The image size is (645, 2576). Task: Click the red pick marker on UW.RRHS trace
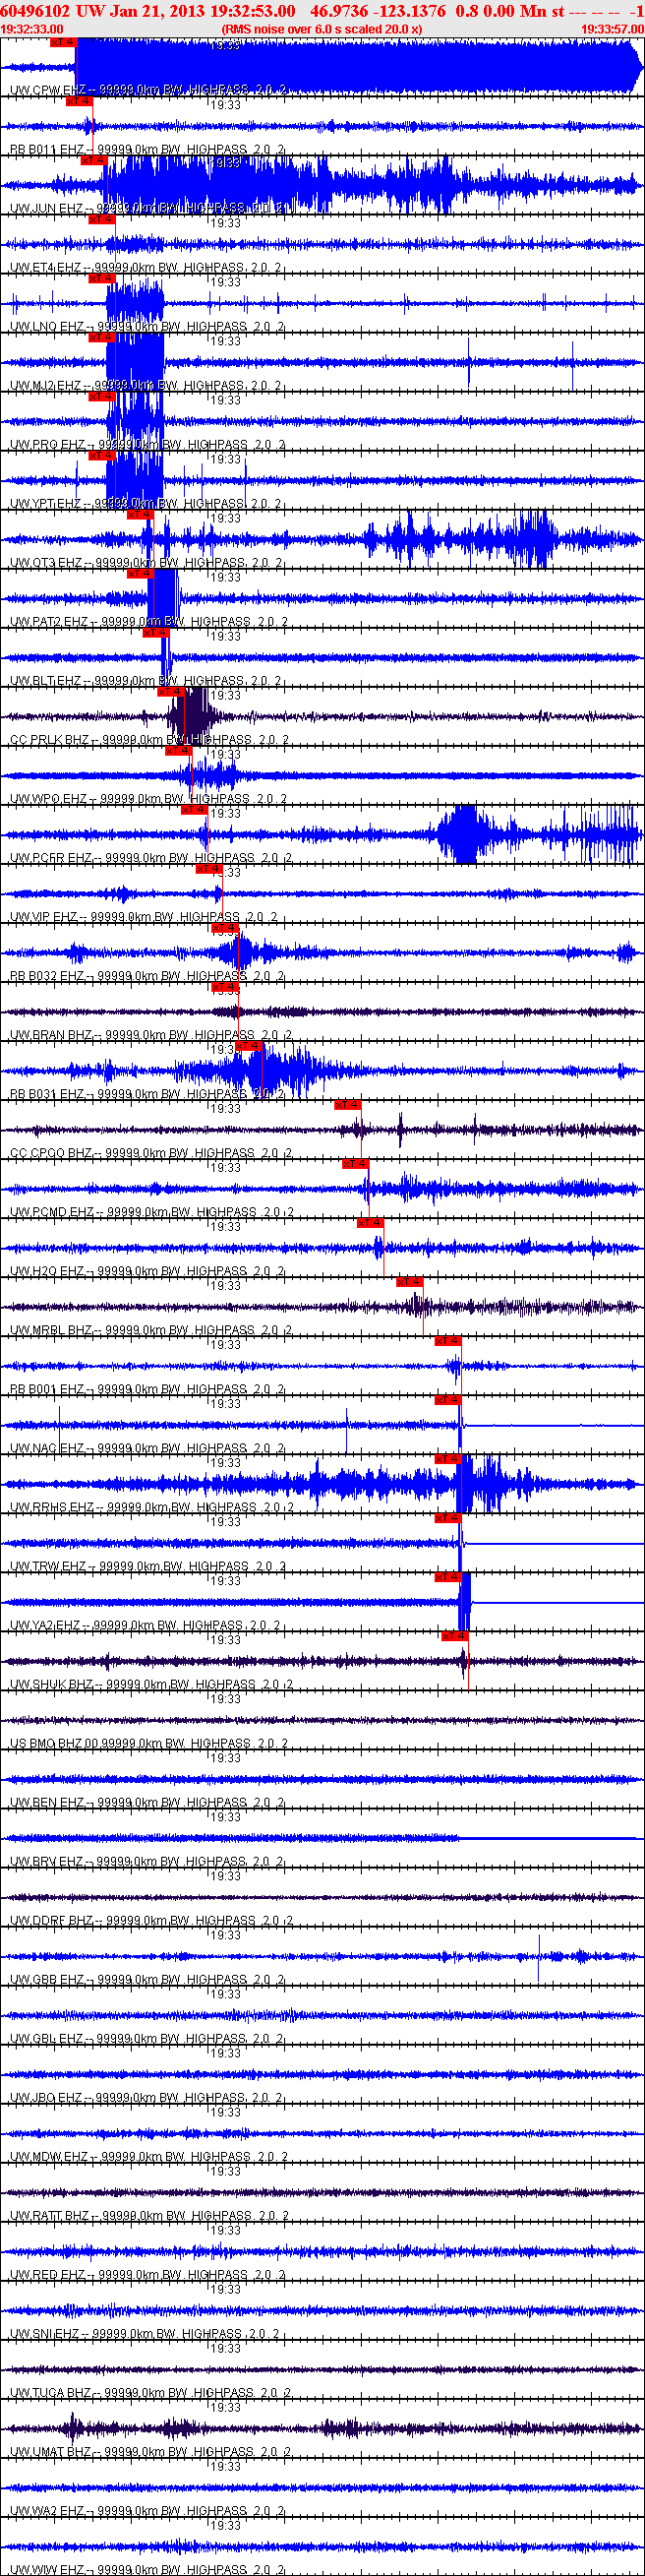point(448,1458)
